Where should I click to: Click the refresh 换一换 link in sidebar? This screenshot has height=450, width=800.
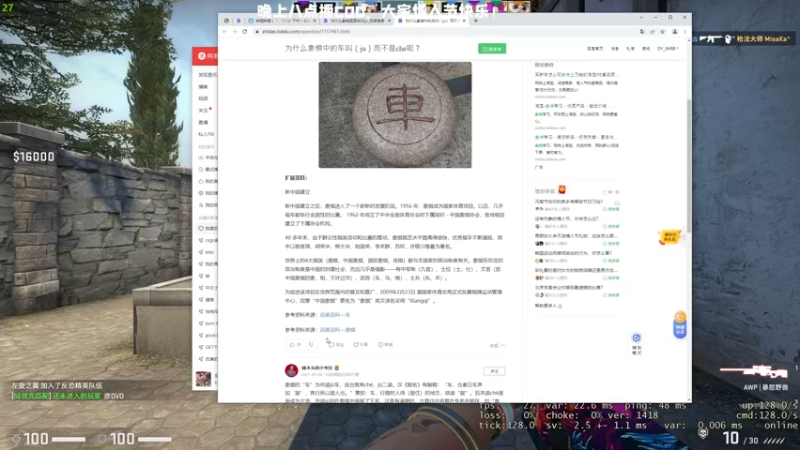[611, 192]
